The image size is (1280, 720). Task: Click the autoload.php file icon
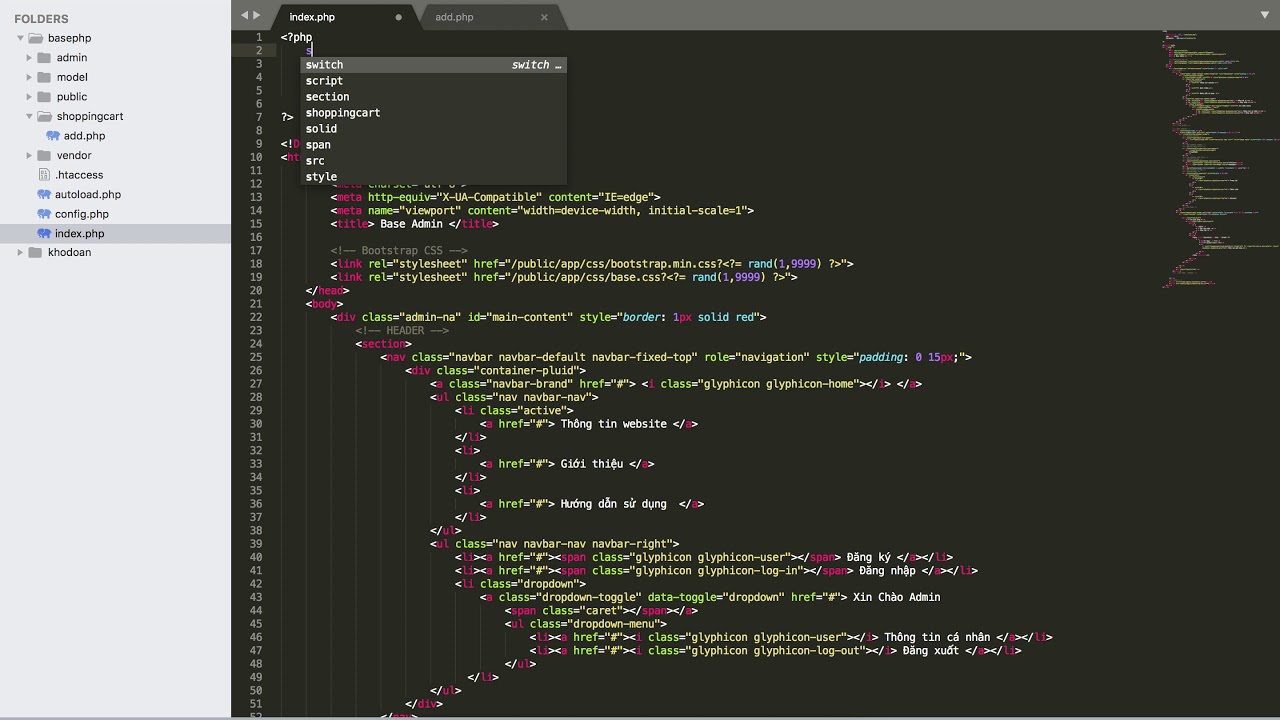point(44,194)
